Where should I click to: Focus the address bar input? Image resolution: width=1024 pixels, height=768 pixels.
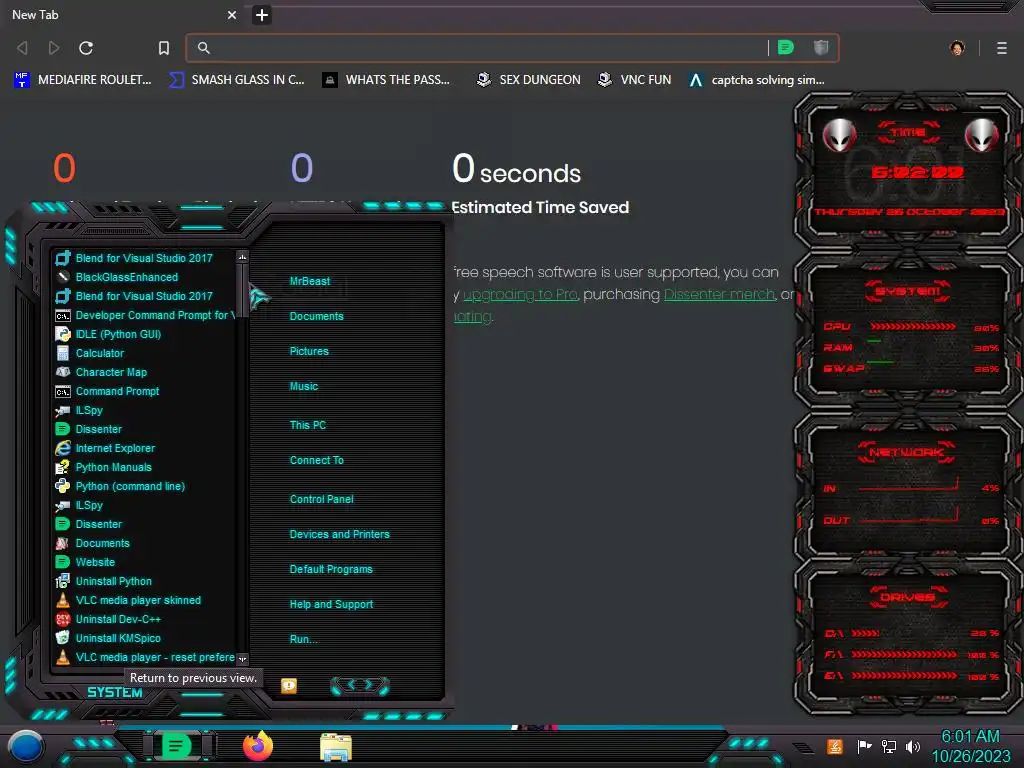[483, 48]
